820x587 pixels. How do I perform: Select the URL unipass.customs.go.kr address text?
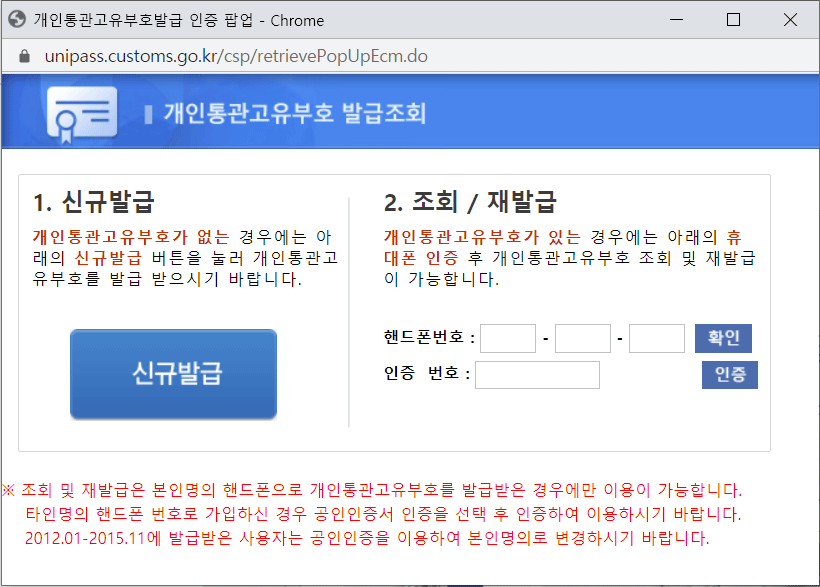(x=236, y=56)
